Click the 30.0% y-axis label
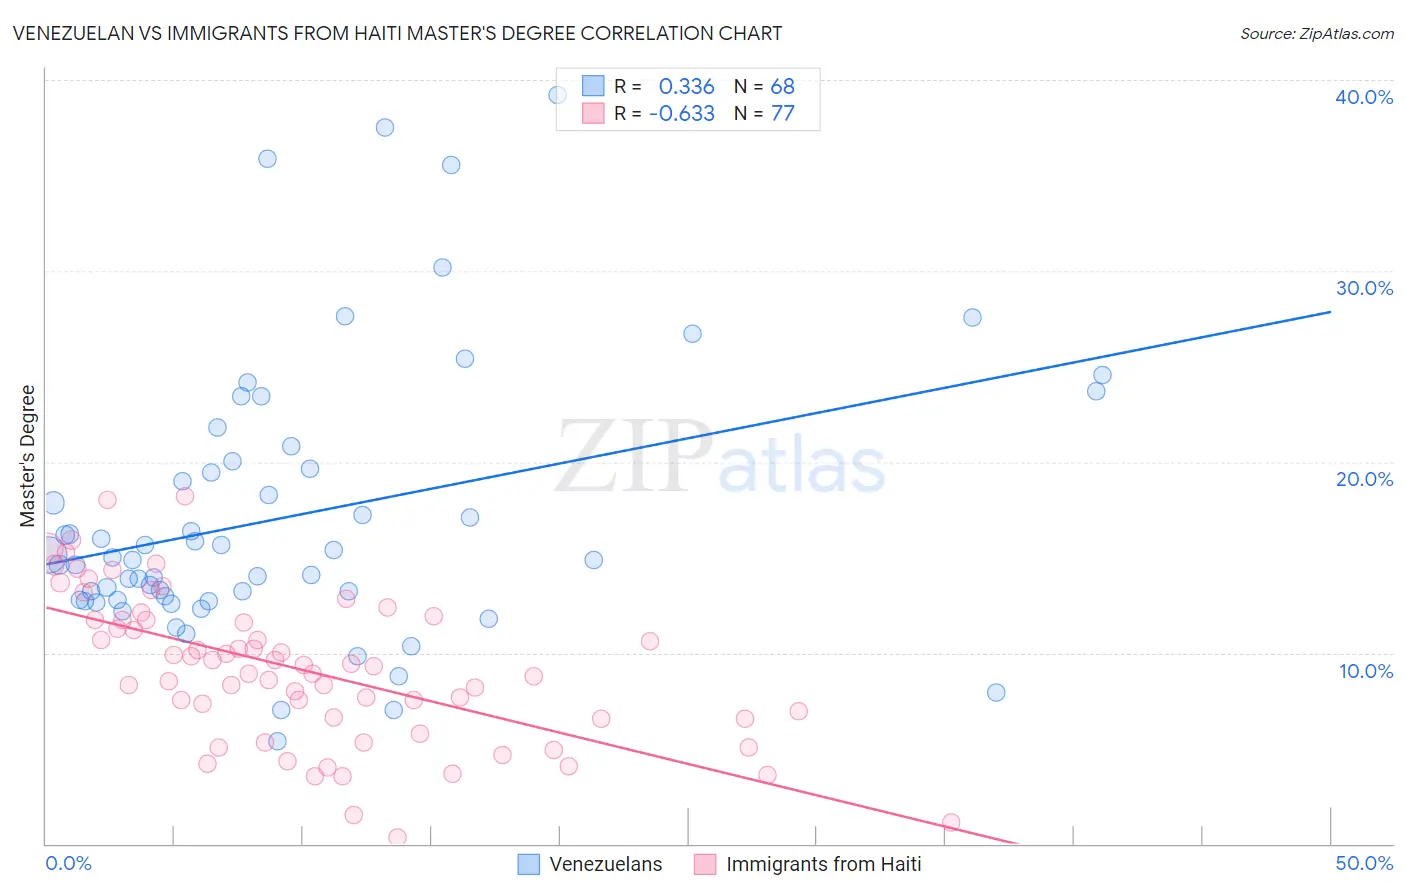The image size is (1406, 892). (x=1364, y=288)
